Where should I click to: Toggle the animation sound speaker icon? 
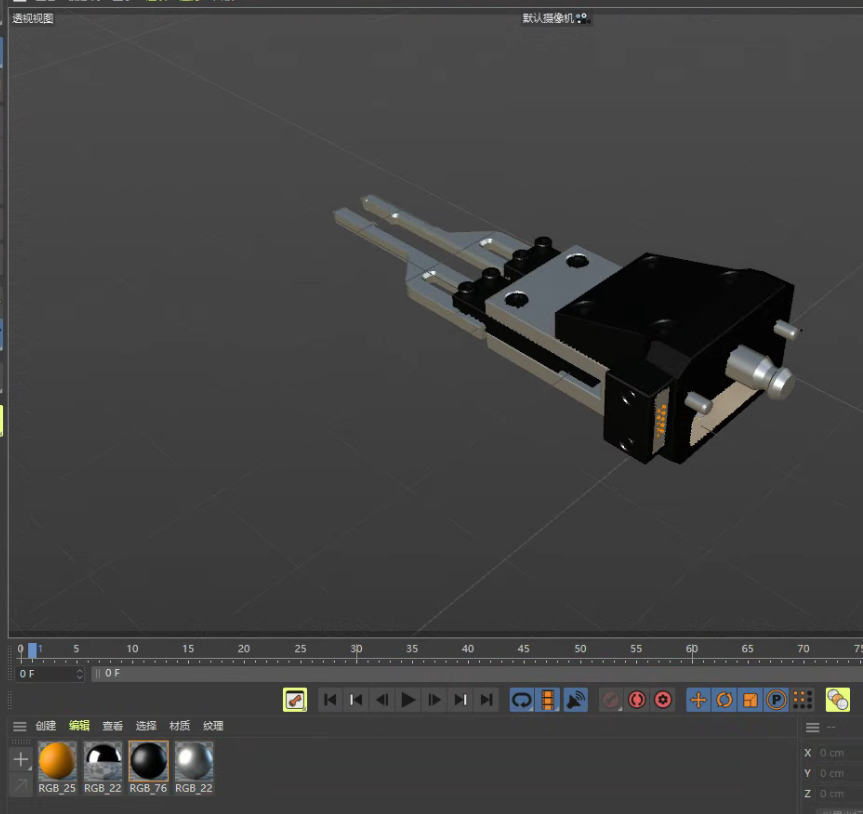coord(575,700)
